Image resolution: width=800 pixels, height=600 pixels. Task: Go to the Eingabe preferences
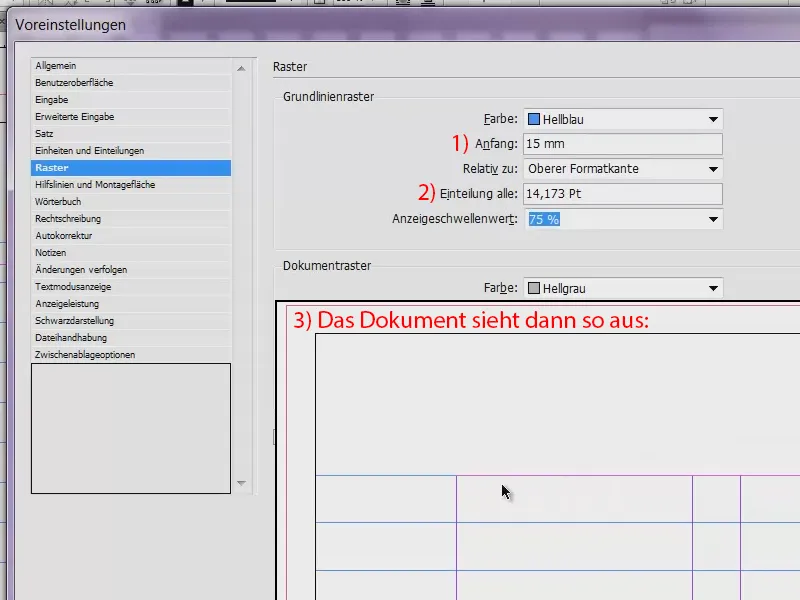(131, 99)
